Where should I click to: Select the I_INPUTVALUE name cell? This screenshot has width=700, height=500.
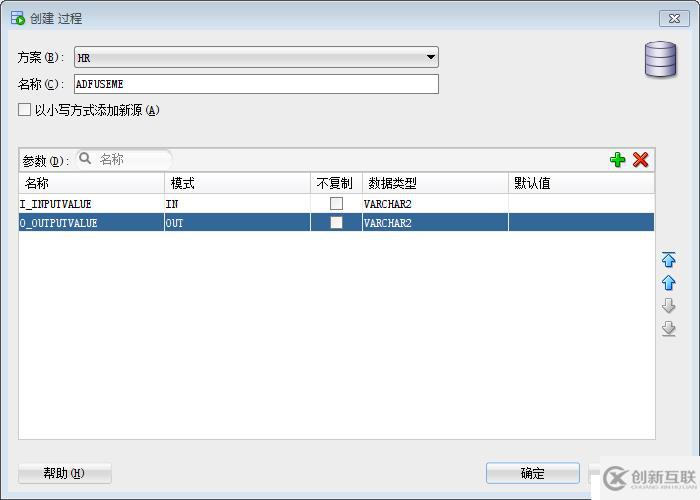(x=92, y=204)
